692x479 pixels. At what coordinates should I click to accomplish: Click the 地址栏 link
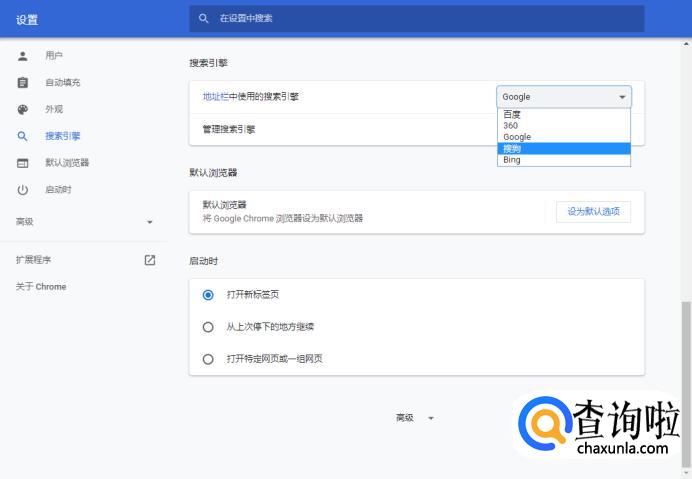tap(216, 97)
